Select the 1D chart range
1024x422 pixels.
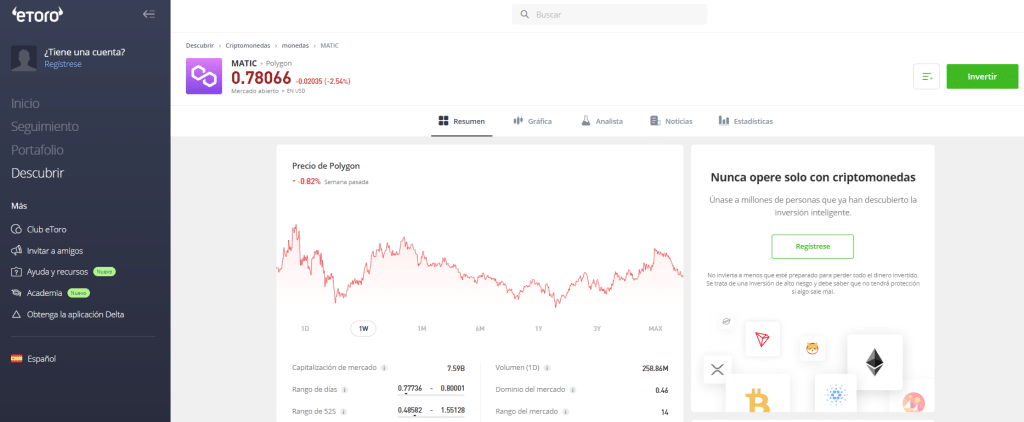305,329
